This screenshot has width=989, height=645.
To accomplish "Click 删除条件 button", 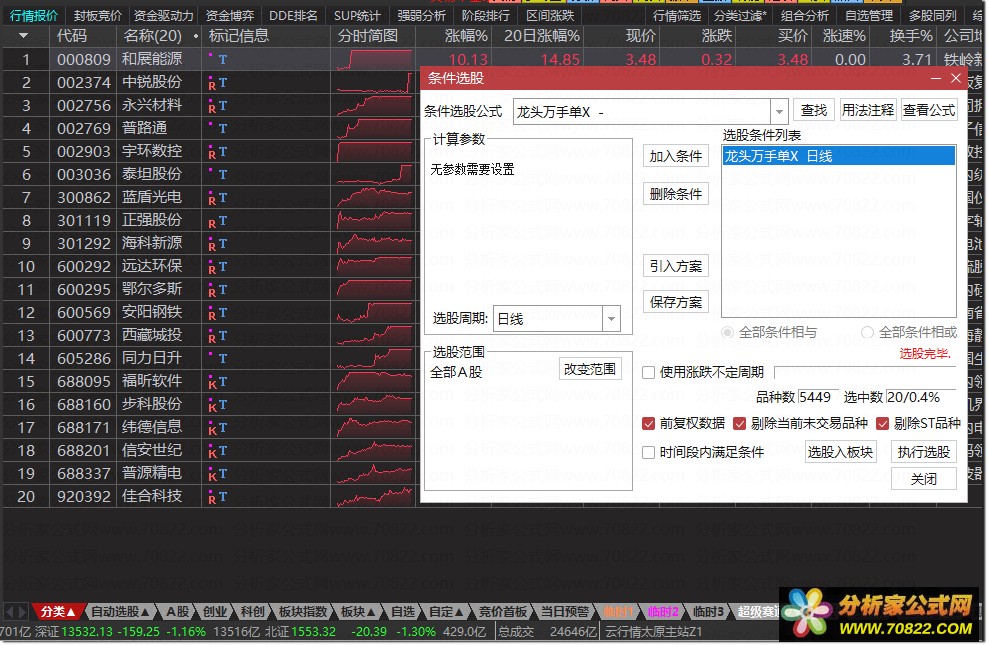I will 676,194.
